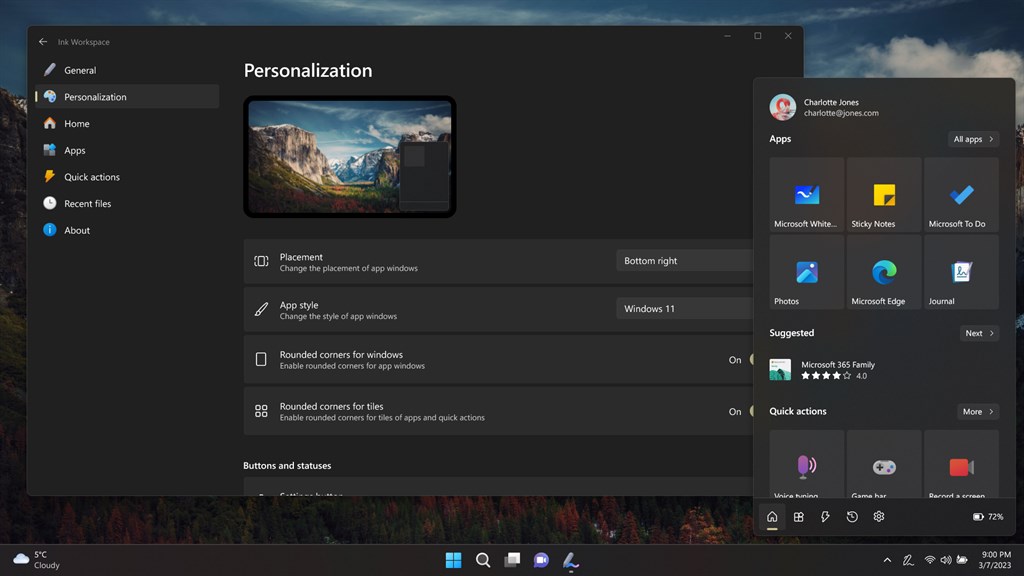
Task: Open the Placement dropdown showing Bottom right
Action: tap(684, 261)
